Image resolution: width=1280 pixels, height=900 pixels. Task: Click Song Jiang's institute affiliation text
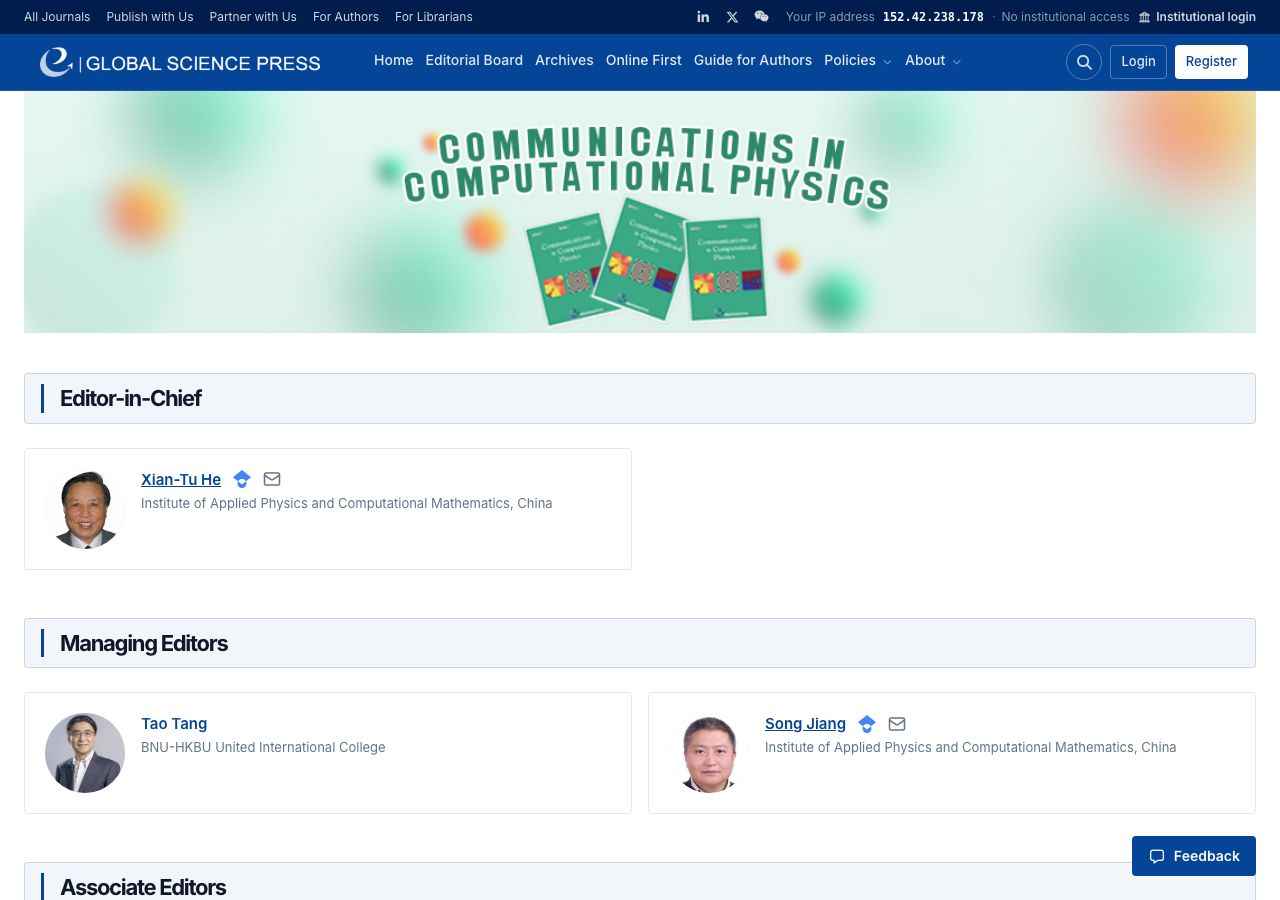click(x=970, y=747)
